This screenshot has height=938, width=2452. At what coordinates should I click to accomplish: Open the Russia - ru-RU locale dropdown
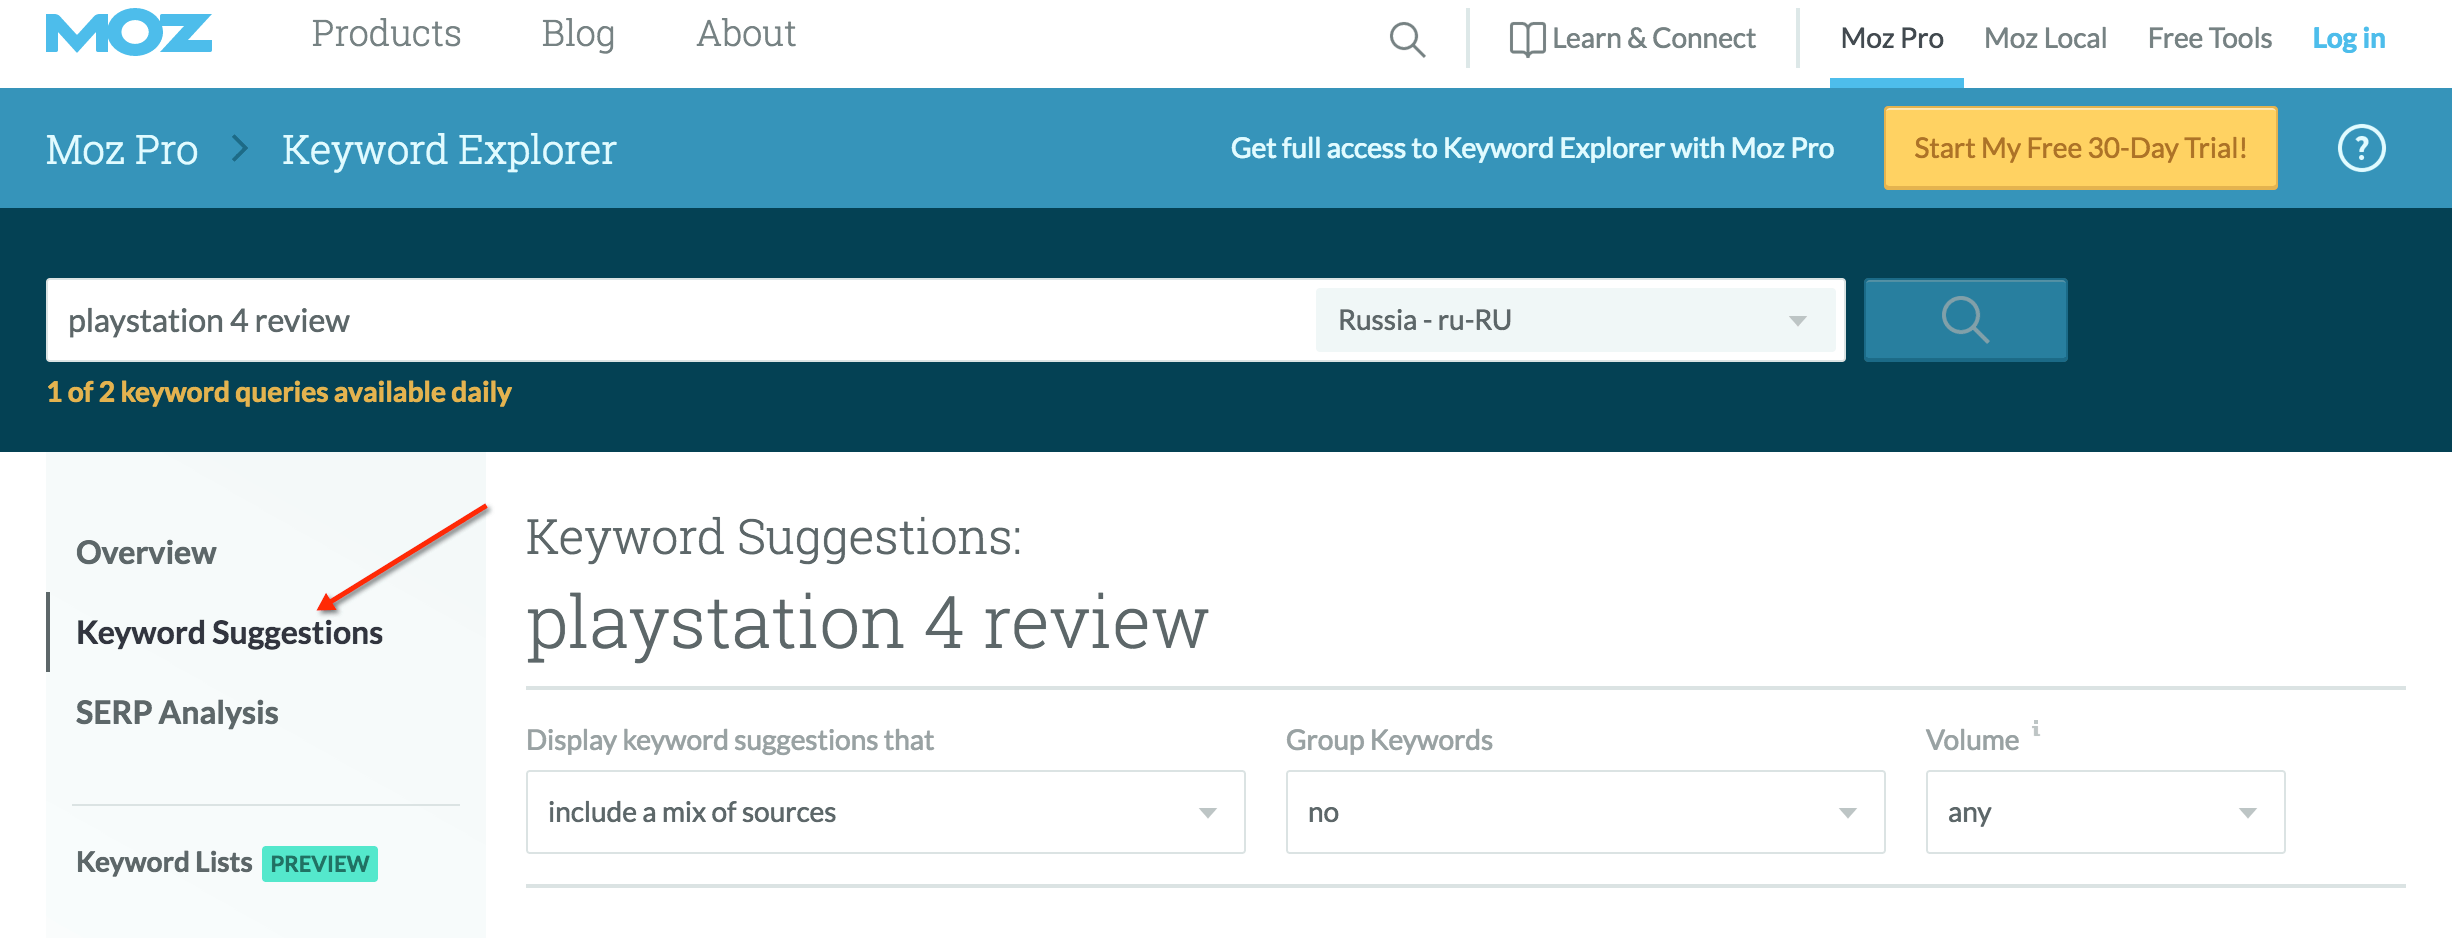(x=1575, y=320)
